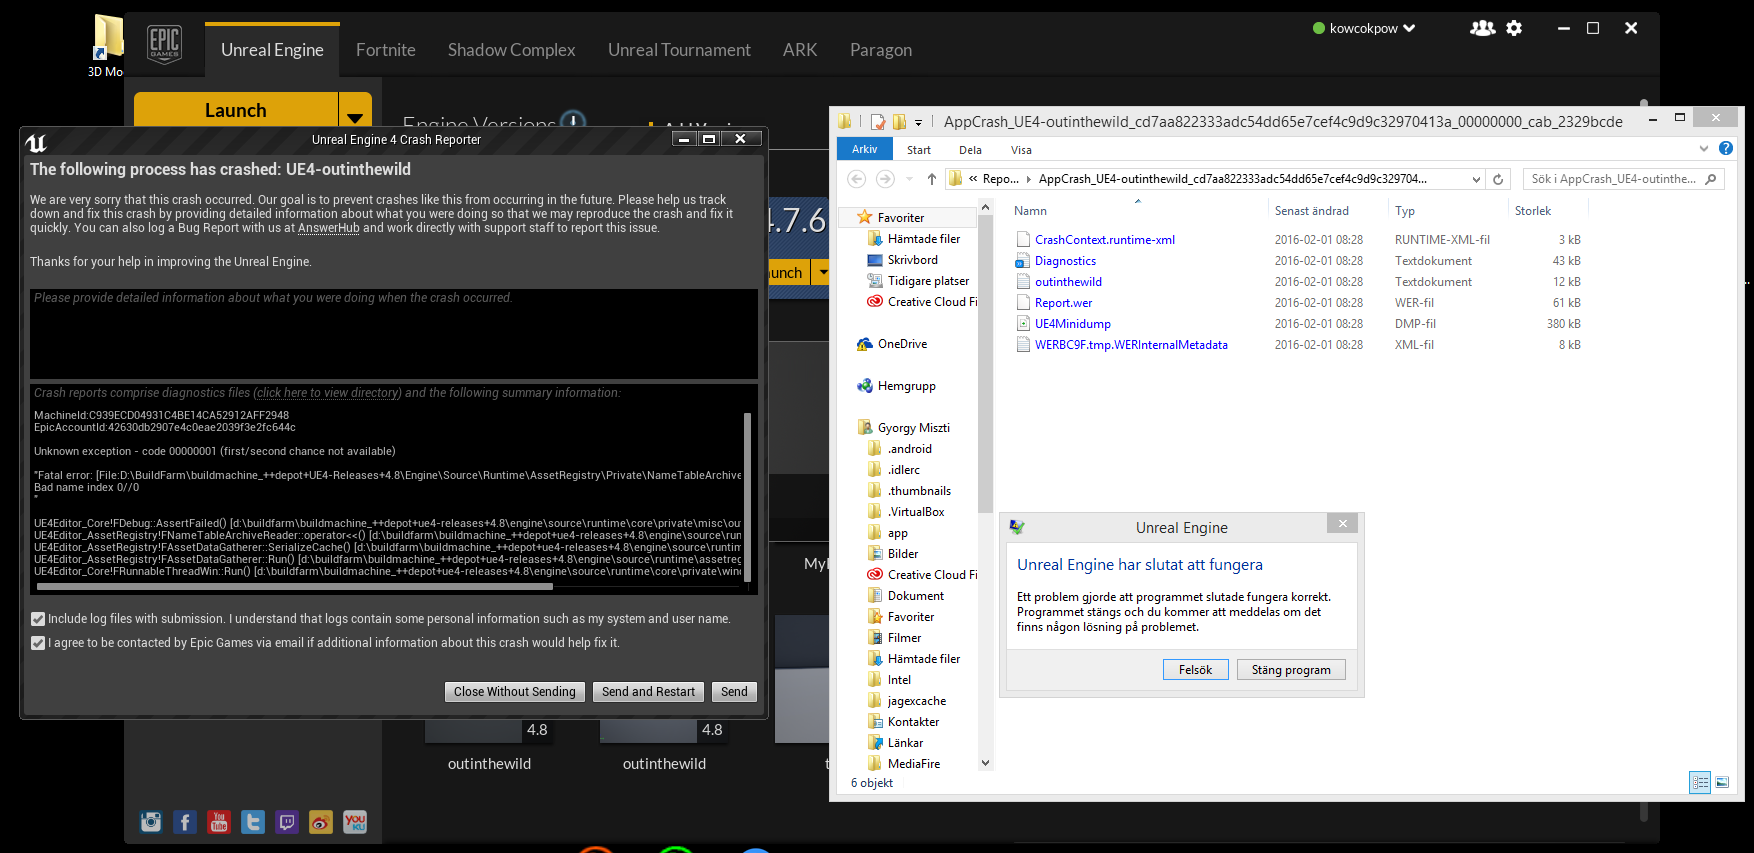The image size is (1754, 853).
Task: Select the .VirtualBox folder in tree
Action: point(906,512)
